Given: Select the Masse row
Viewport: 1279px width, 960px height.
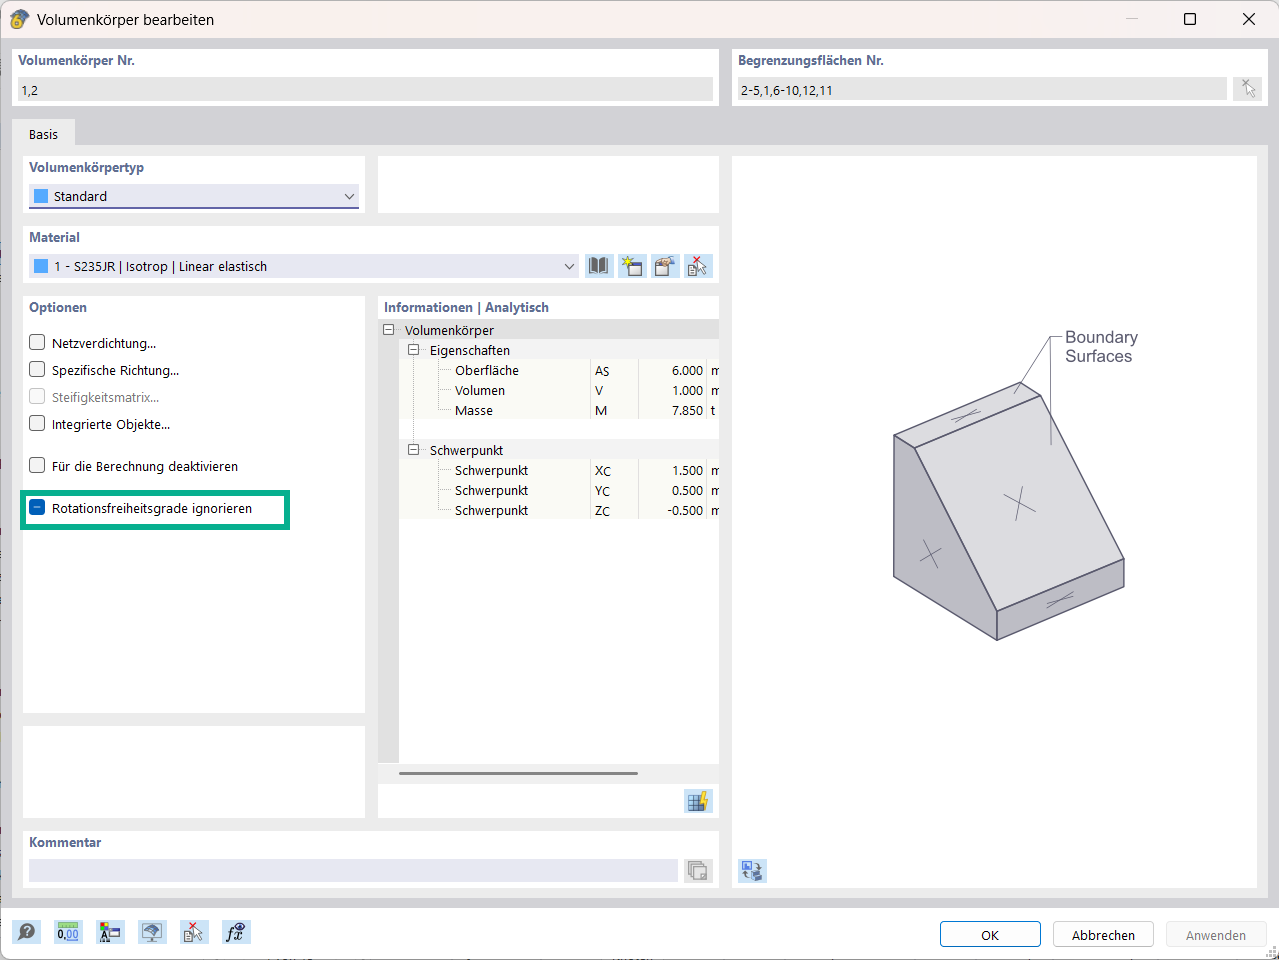Looking at the screenshot, I should pyautogui.click(x=559, y=410).
